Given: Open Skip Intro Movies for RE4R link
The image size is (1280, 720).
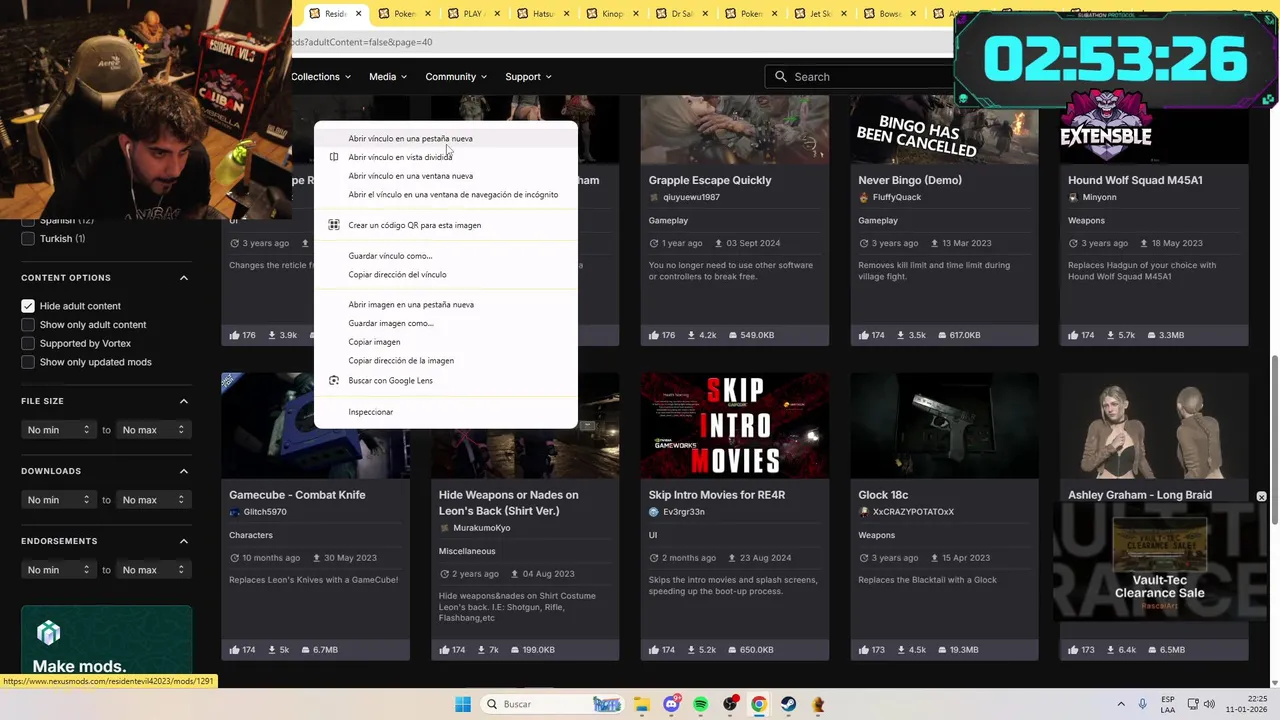Looking at the screenshot, I should (x=717, y=495).
